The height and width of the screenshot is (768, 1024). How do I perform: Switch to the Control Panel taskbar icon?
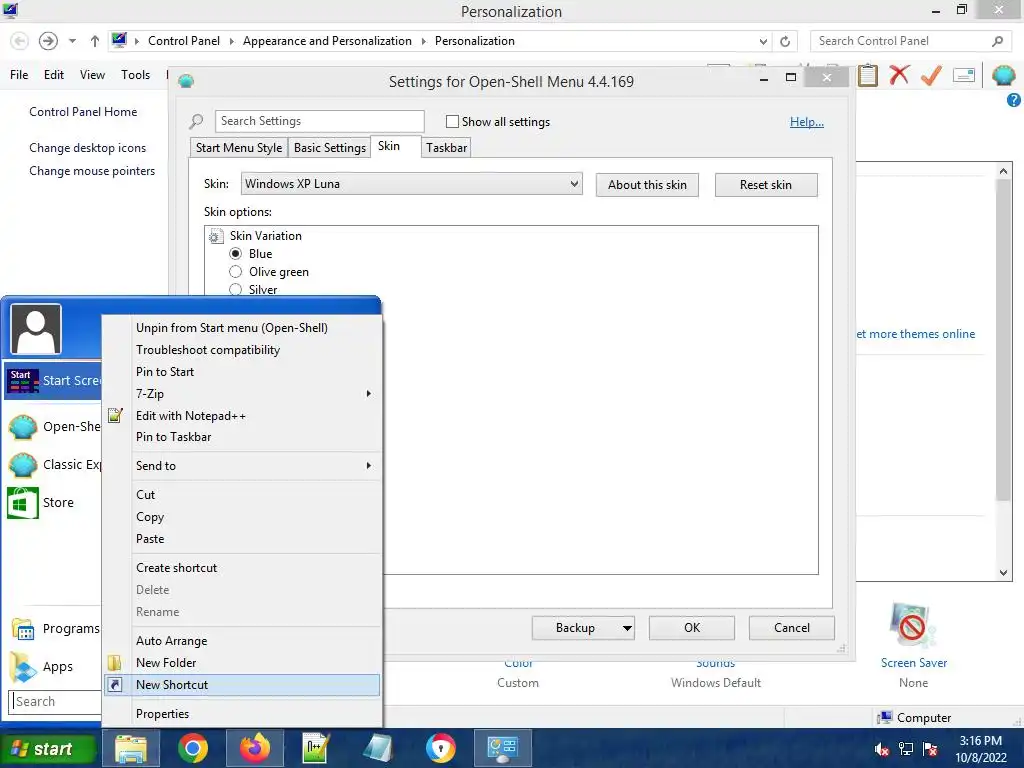tap(502, 749)
